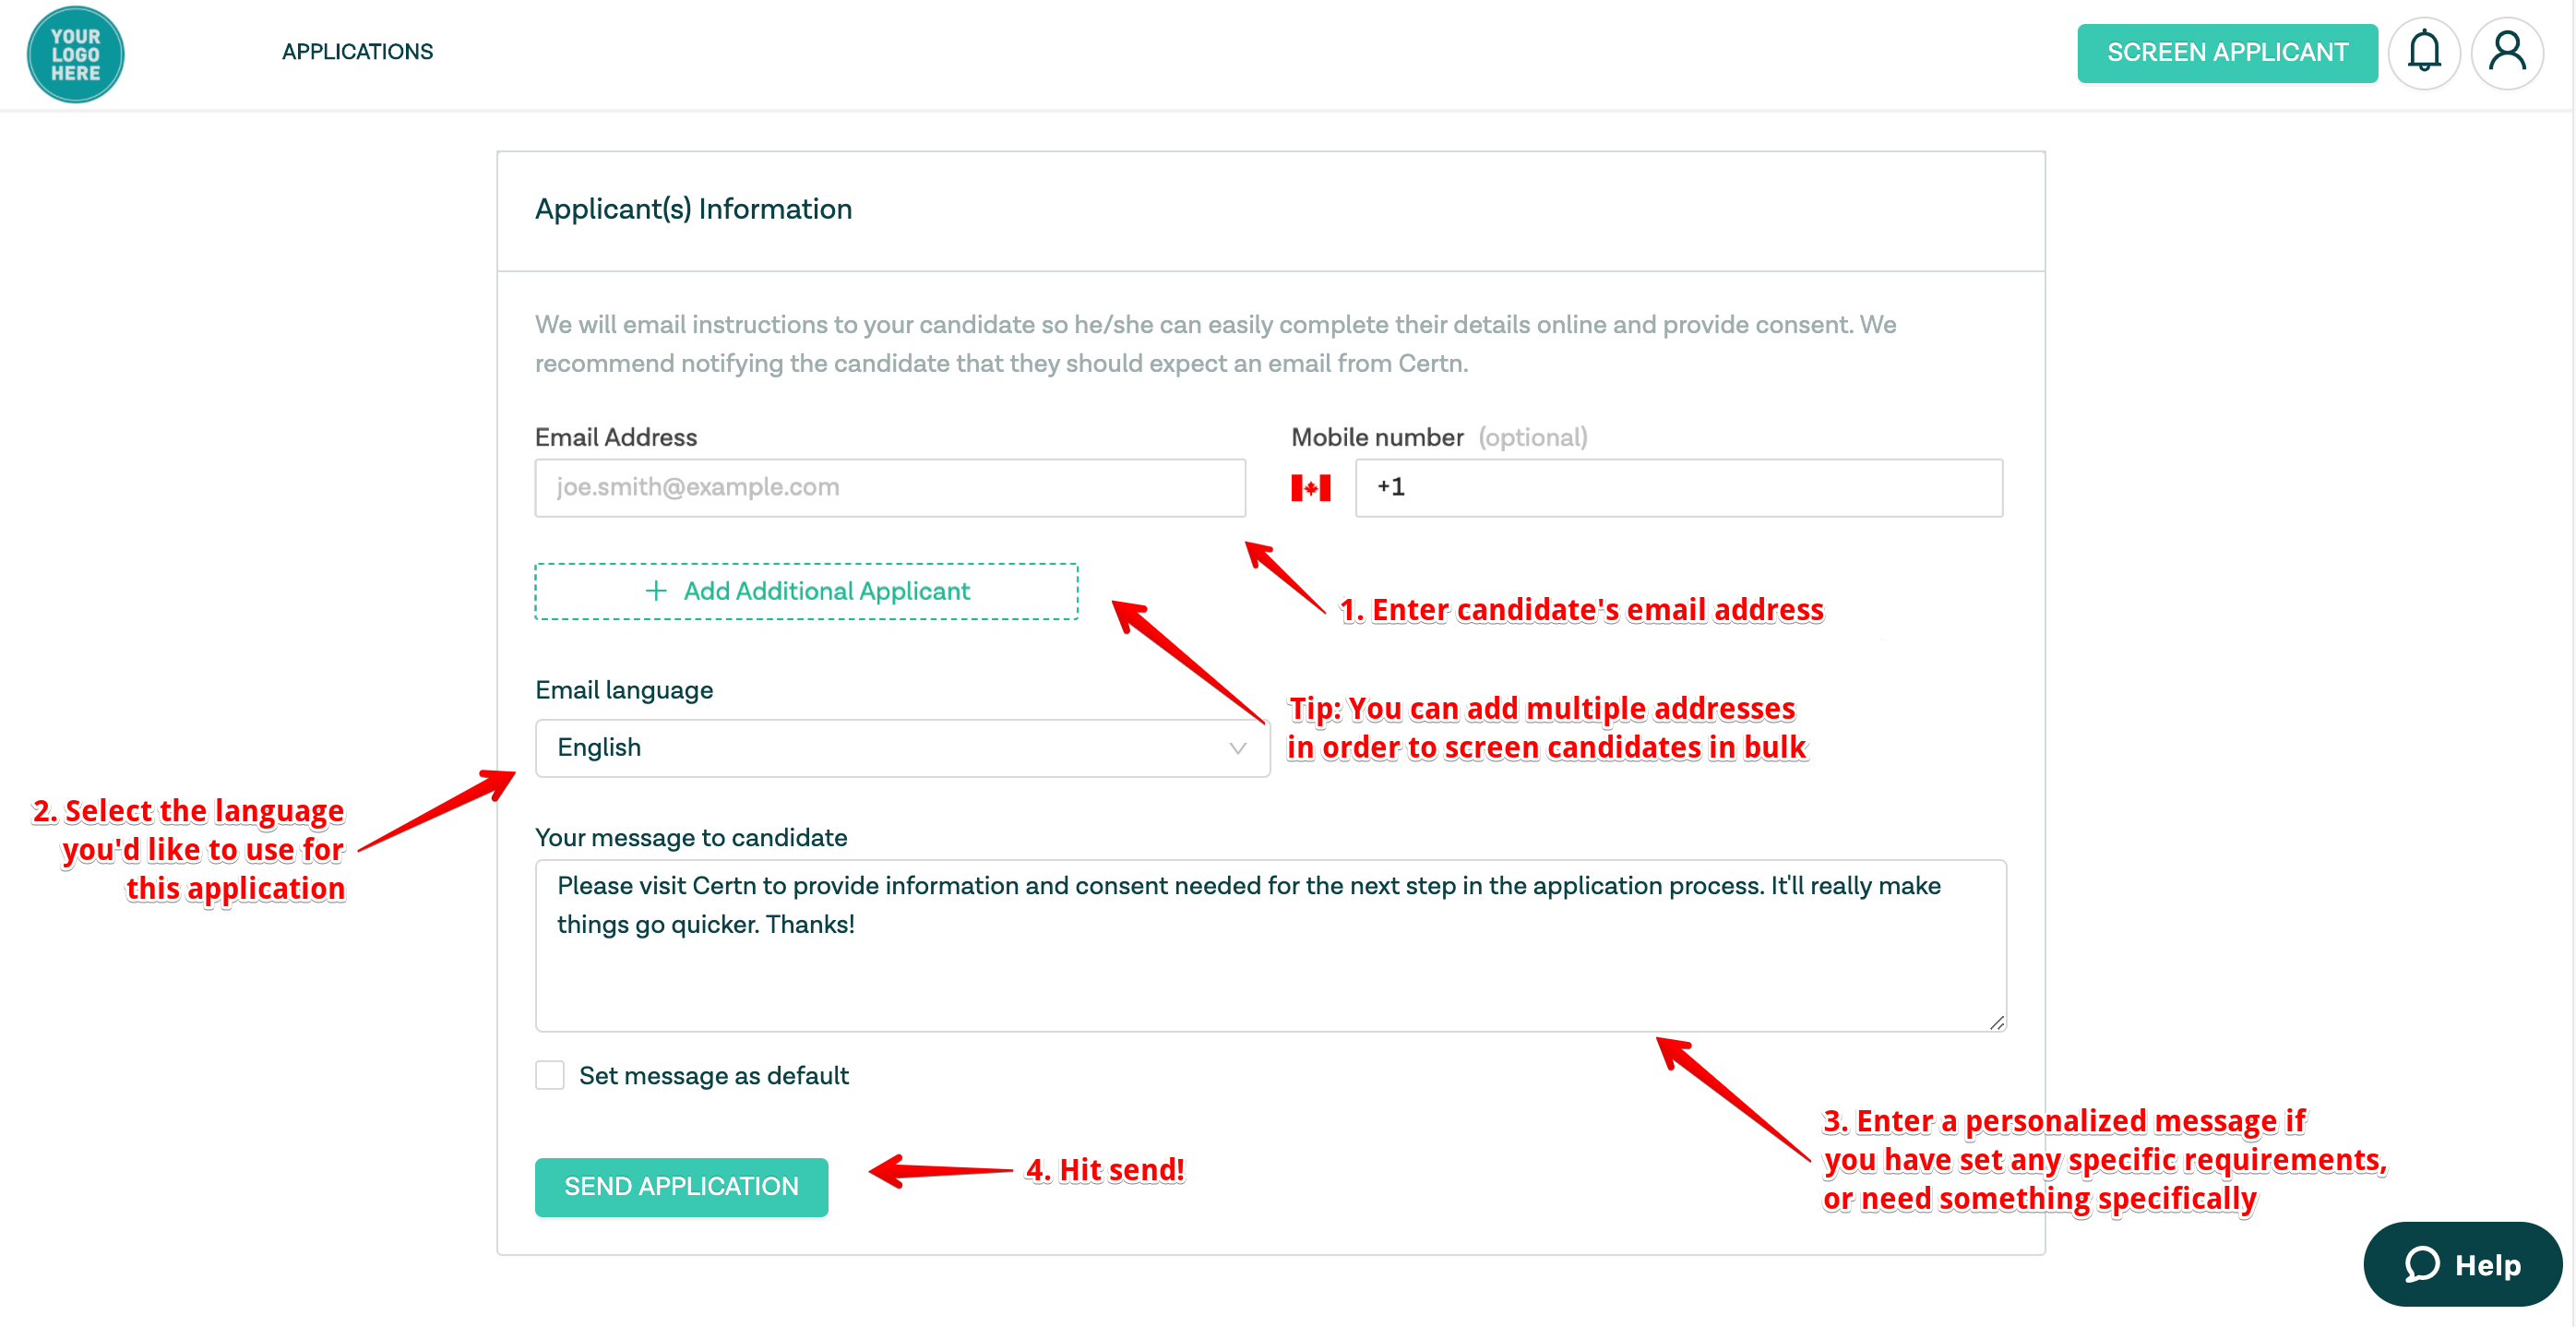The image size is (2576, 1327).
Task: Open the Help chat bubble
Action: (x=2462, y=1264)
